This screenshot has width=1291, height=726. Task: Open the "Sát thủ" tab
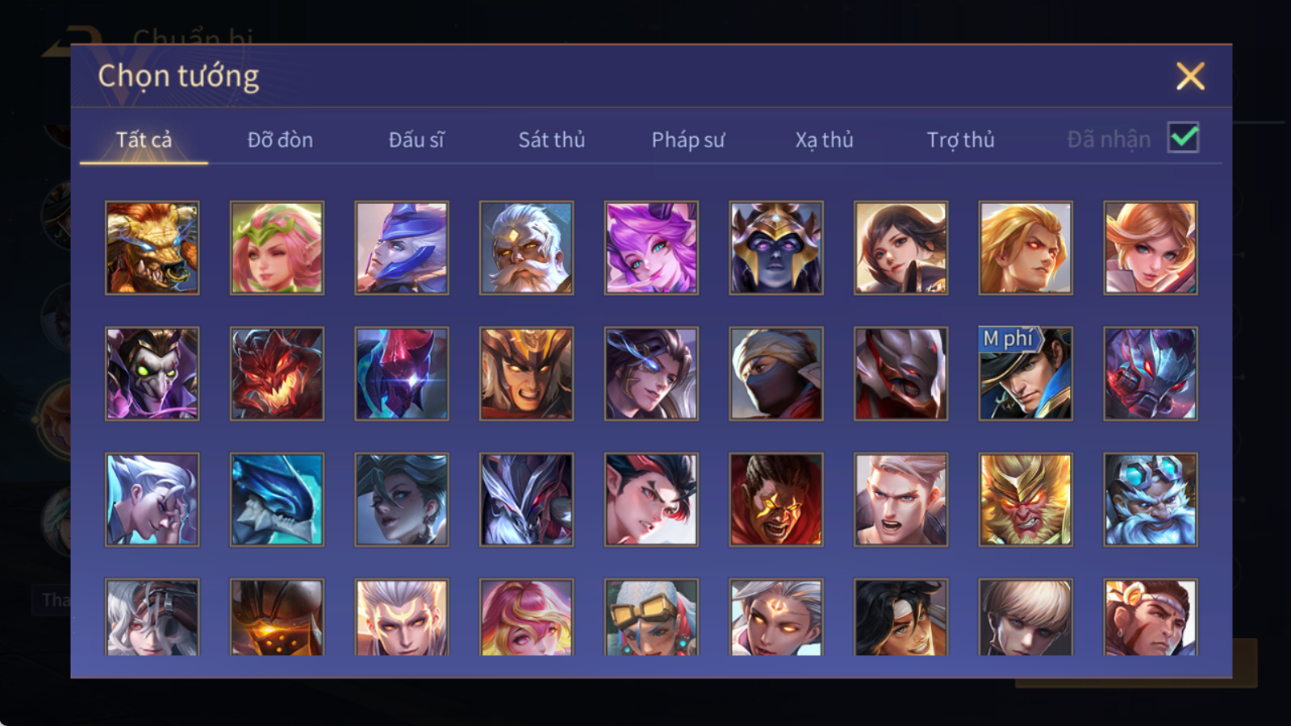(x=551, y=140)
